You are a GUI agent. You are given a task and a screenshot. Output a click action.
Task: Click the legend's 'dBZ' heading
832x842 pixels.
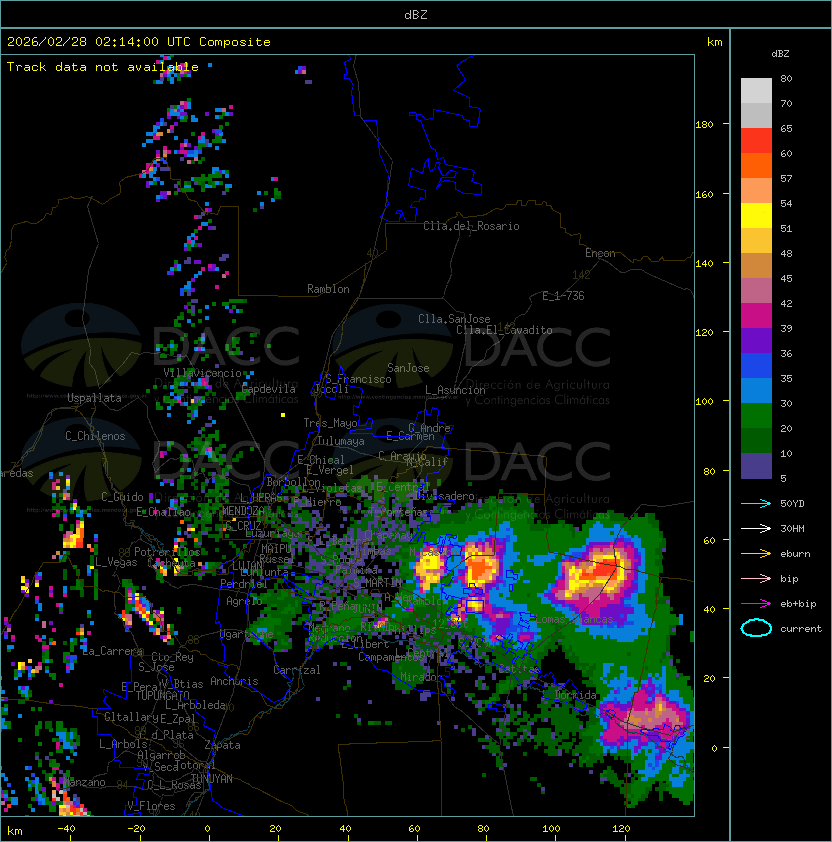tap(780, 54)
